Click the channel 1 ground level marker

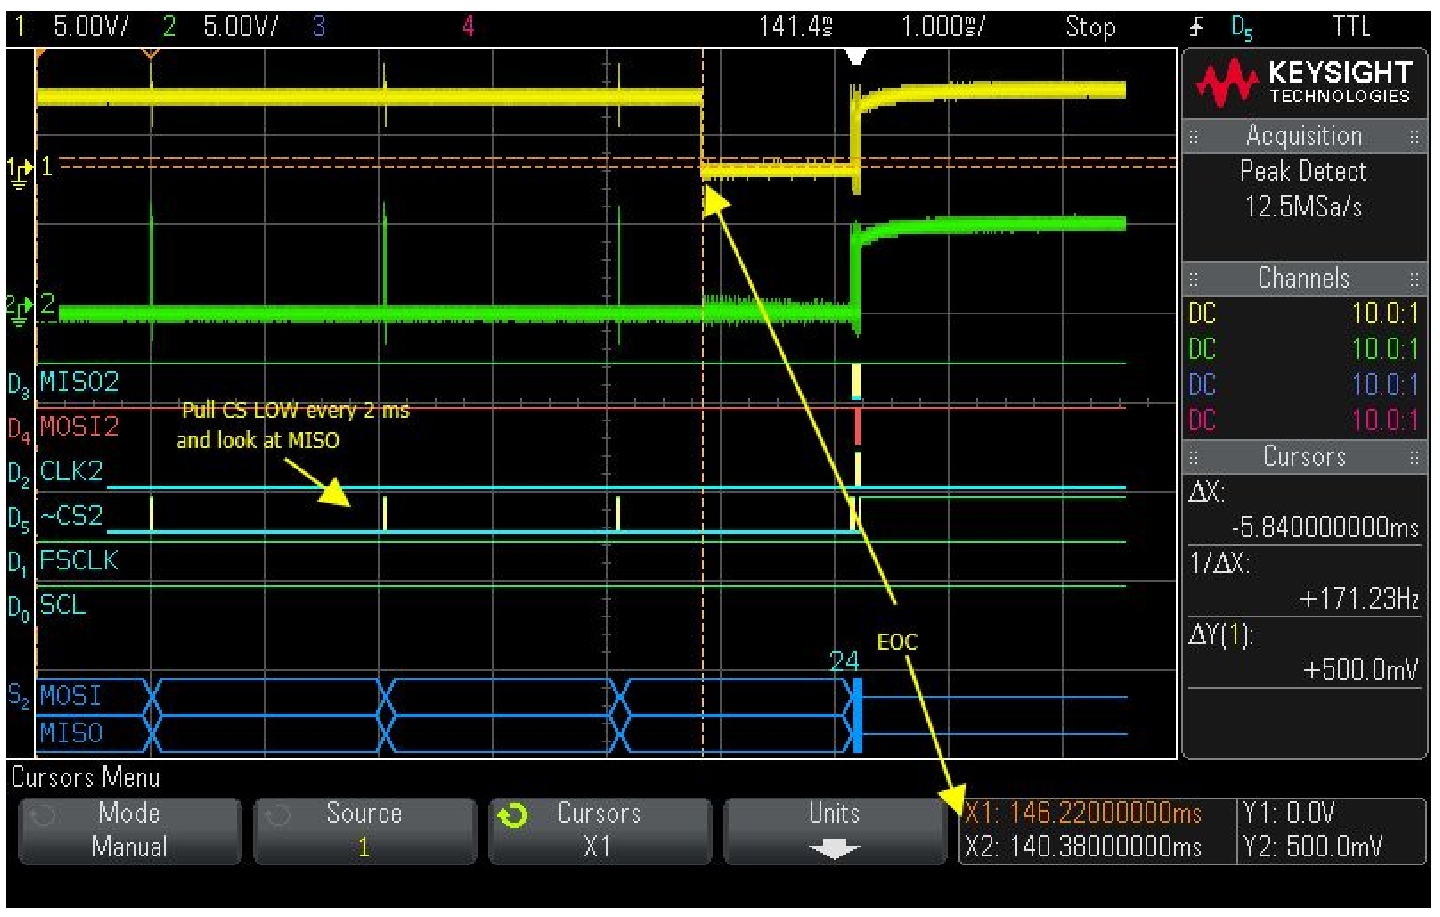[x=20, y=171]
